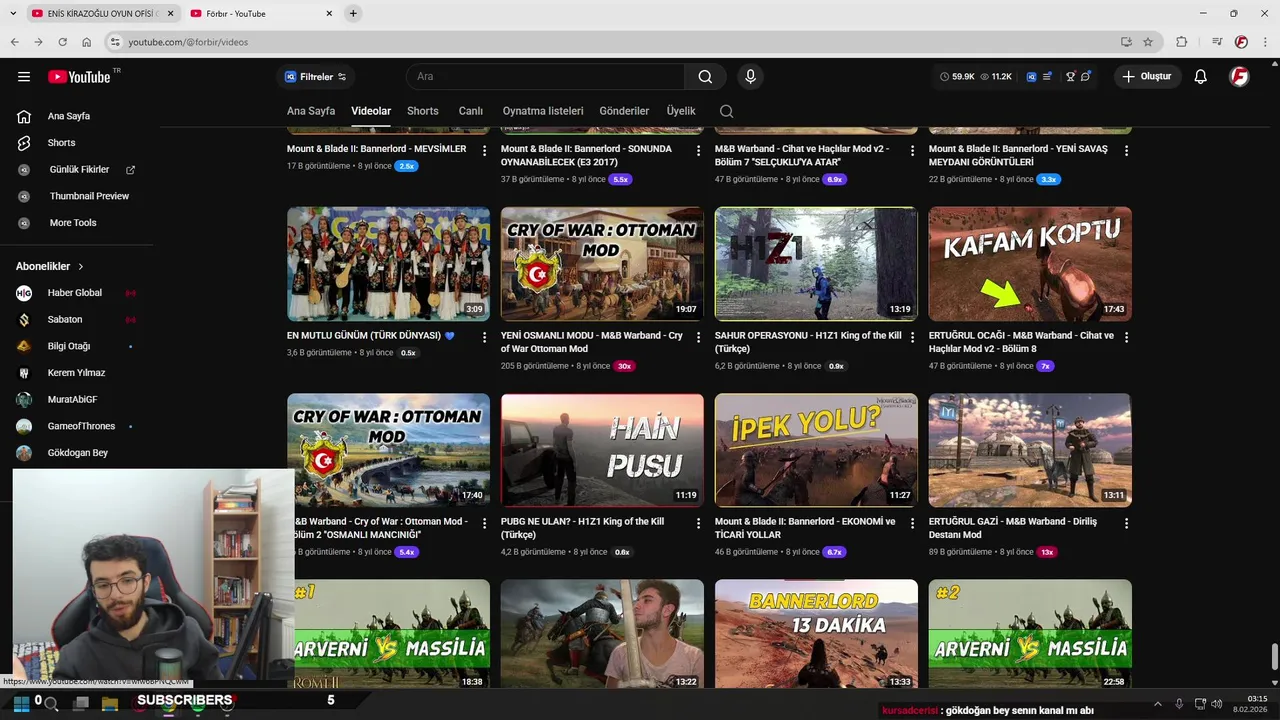Click the taskbar microphone icon

(1179, 704)
